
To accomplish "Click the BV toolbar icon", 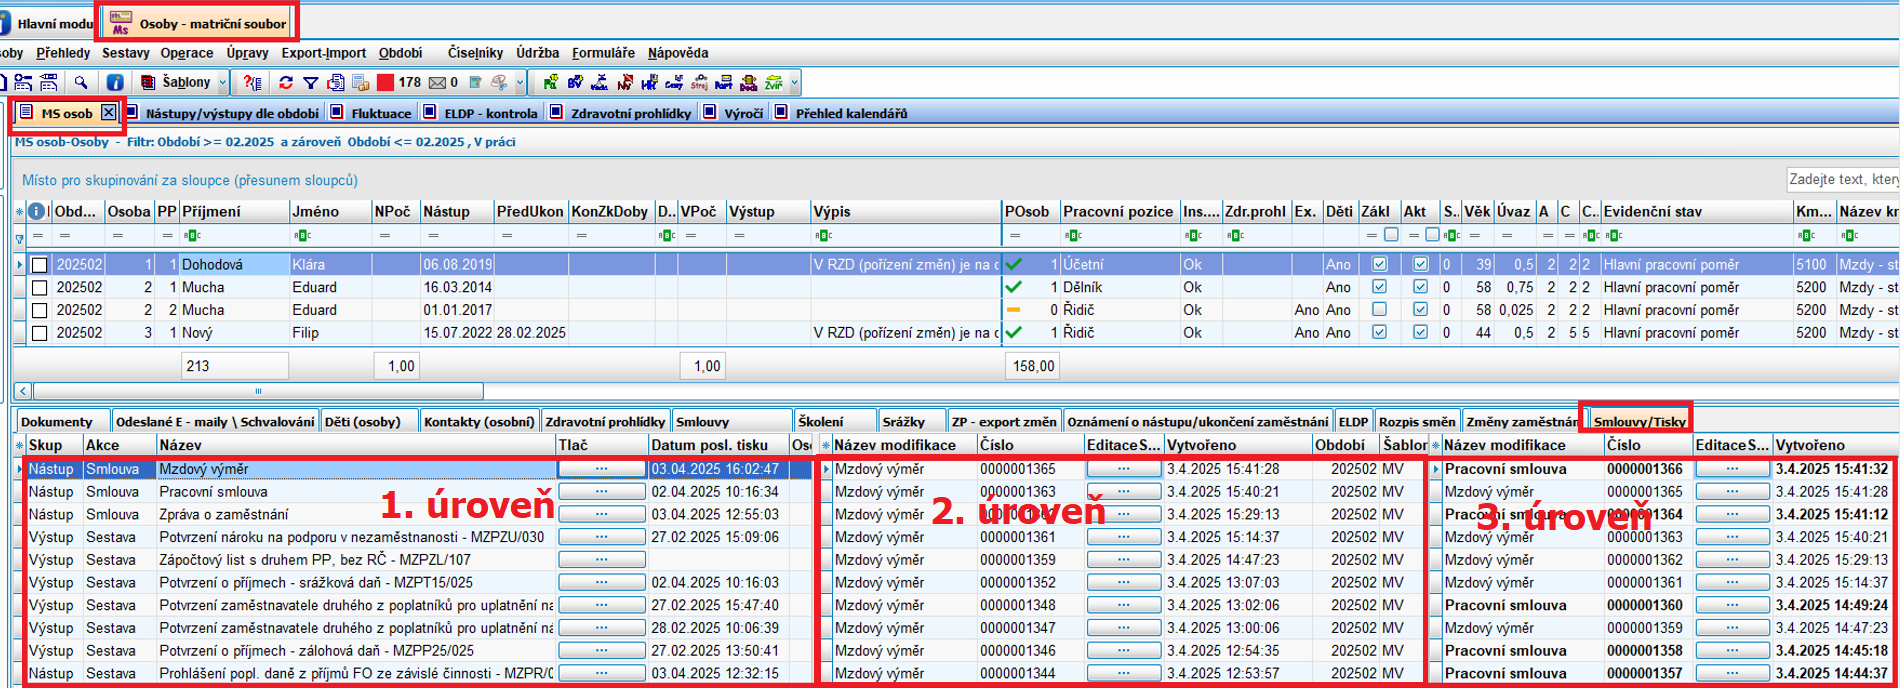I will 575,82.
